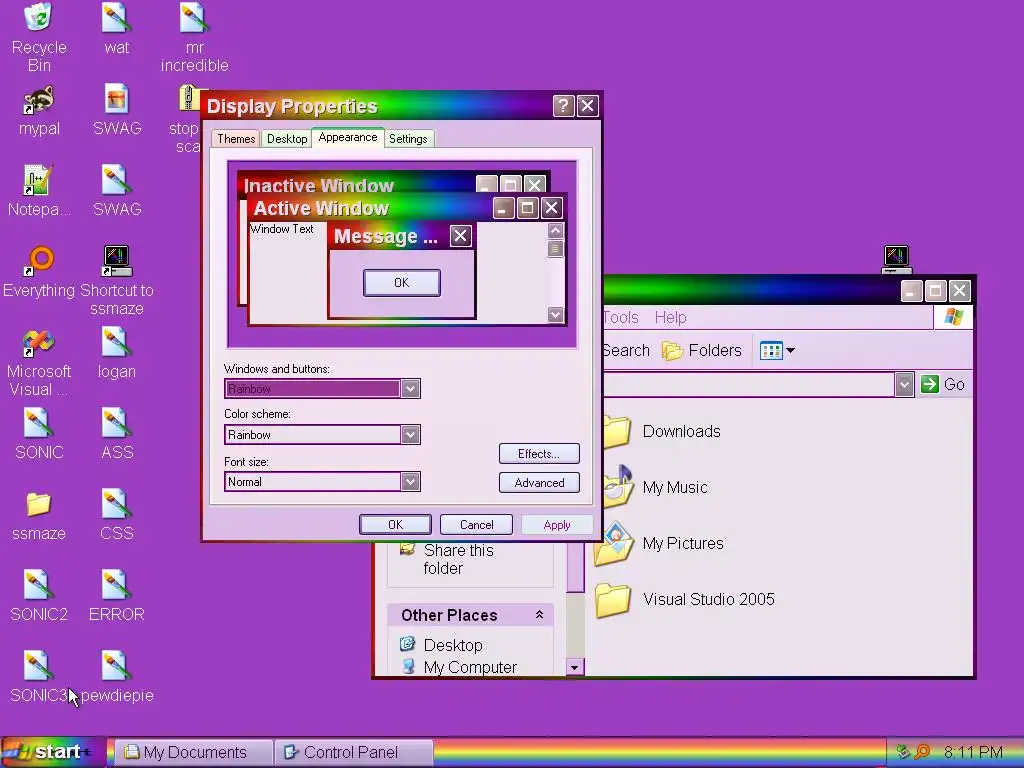Select the pewdiepie desktop file icon
Viewport: 1024px width, 768px height.
tap(116, 666)
